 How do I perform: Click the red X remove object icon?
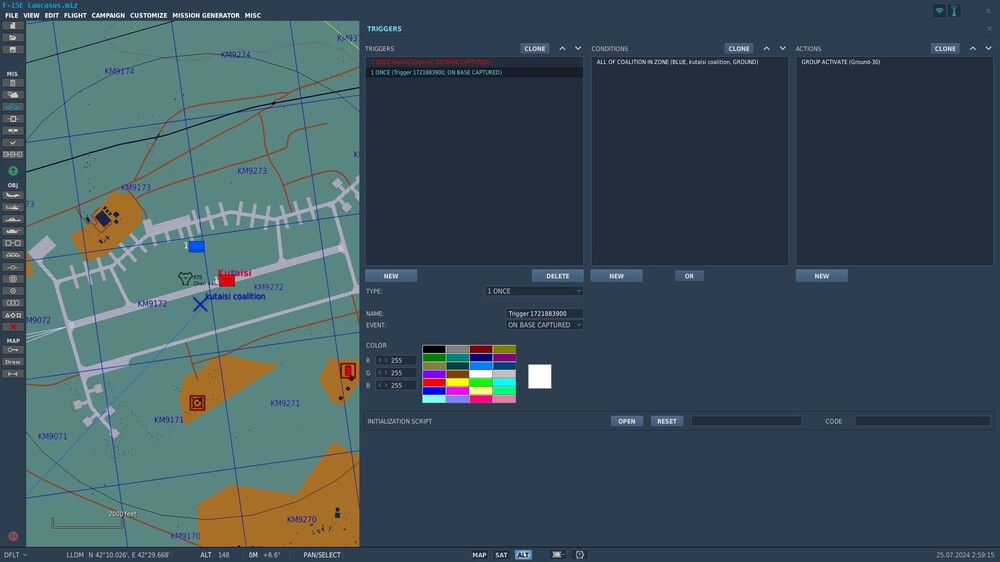pyautogui.click(x=13, y=327)
